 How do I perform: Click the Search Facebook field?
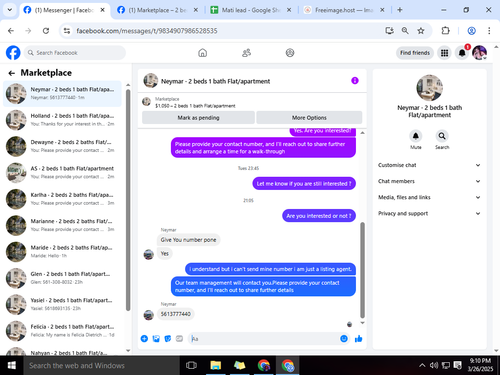pyautogui.click(x=75, y=53)
